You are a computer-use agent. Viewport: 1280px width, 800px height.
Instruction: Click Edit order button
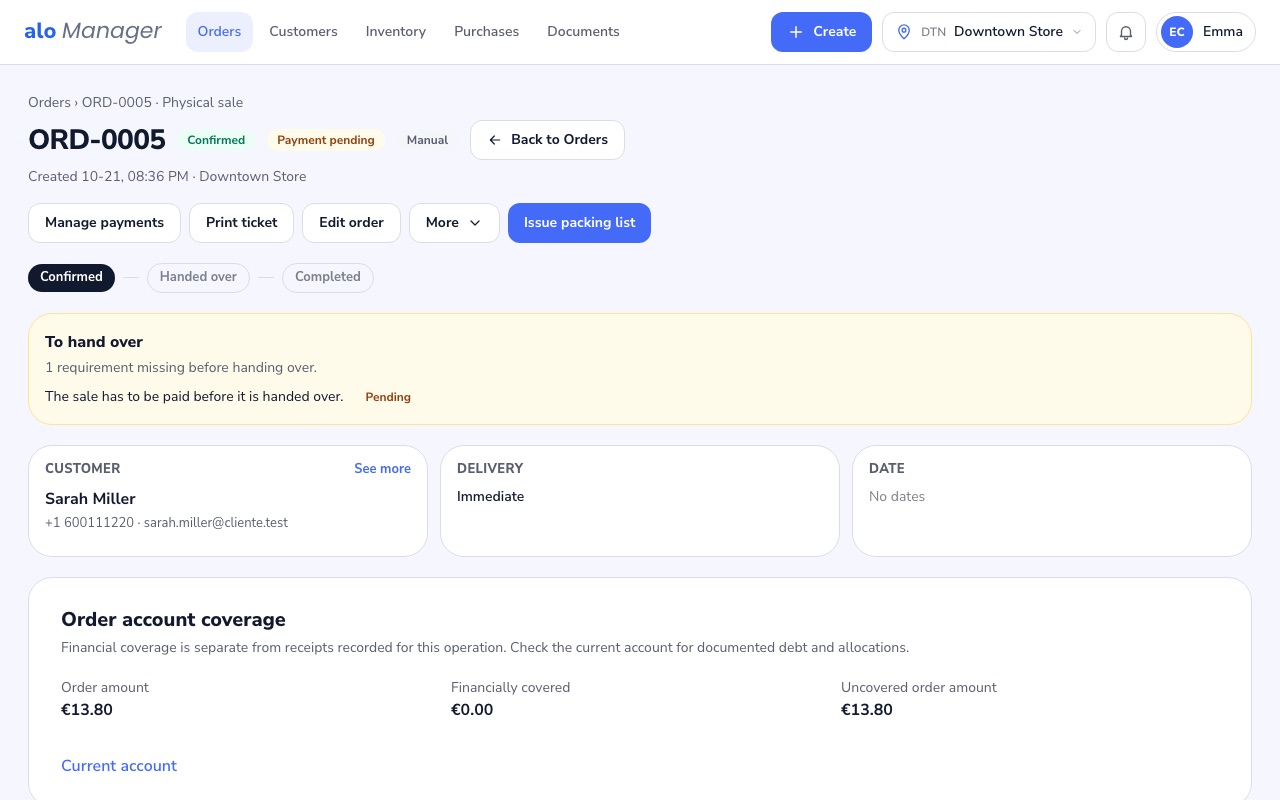351,223
